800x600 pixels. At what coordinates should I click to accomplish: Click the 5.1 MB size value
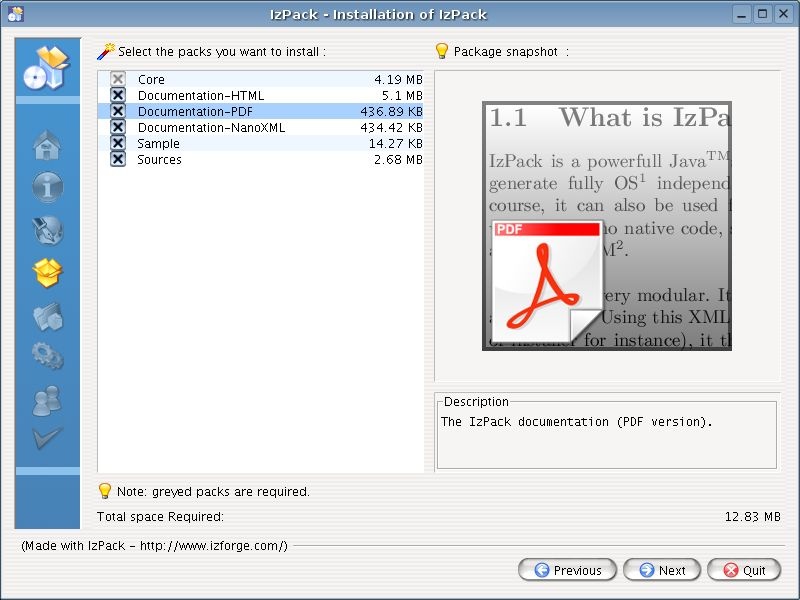(x=402, y=95)
